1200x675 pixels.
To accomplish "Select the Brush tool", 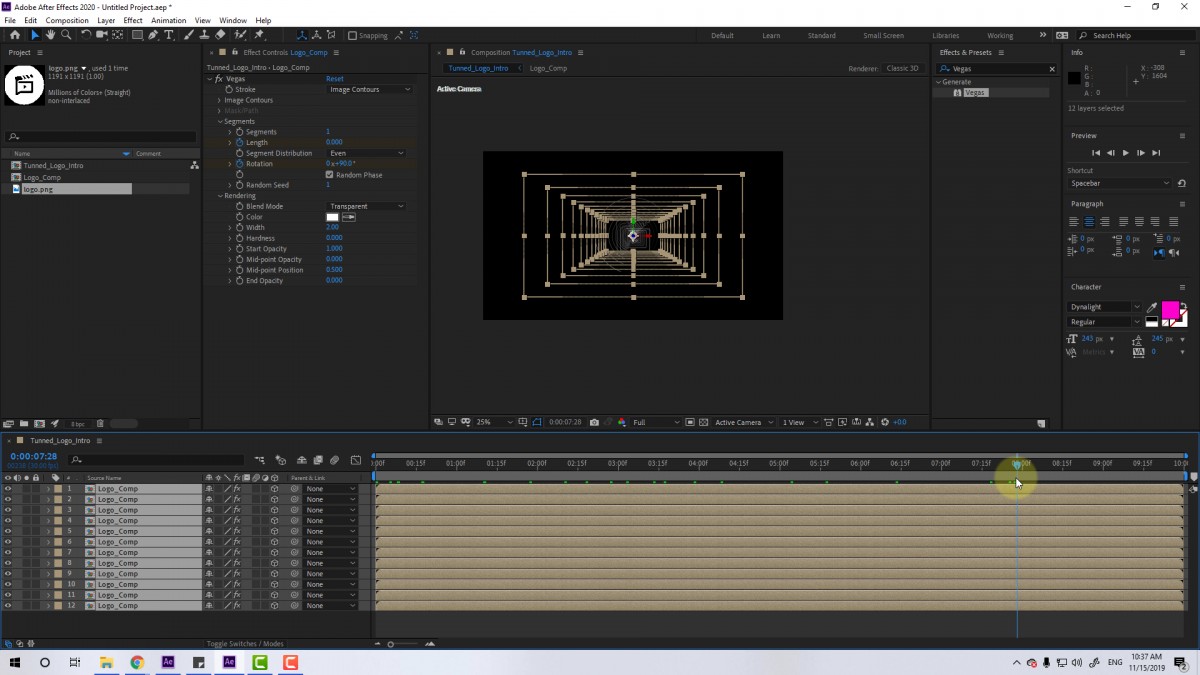I will point(189,35).
